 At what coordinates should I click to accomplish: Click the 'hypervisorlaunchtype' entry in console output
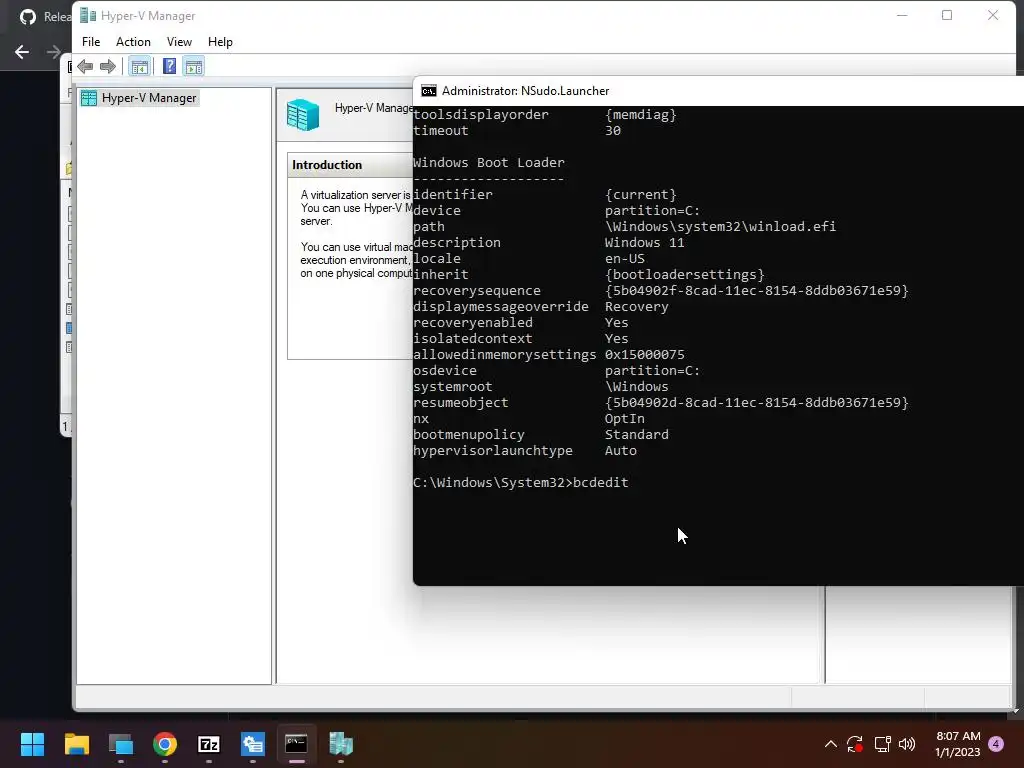coord(492,451)
